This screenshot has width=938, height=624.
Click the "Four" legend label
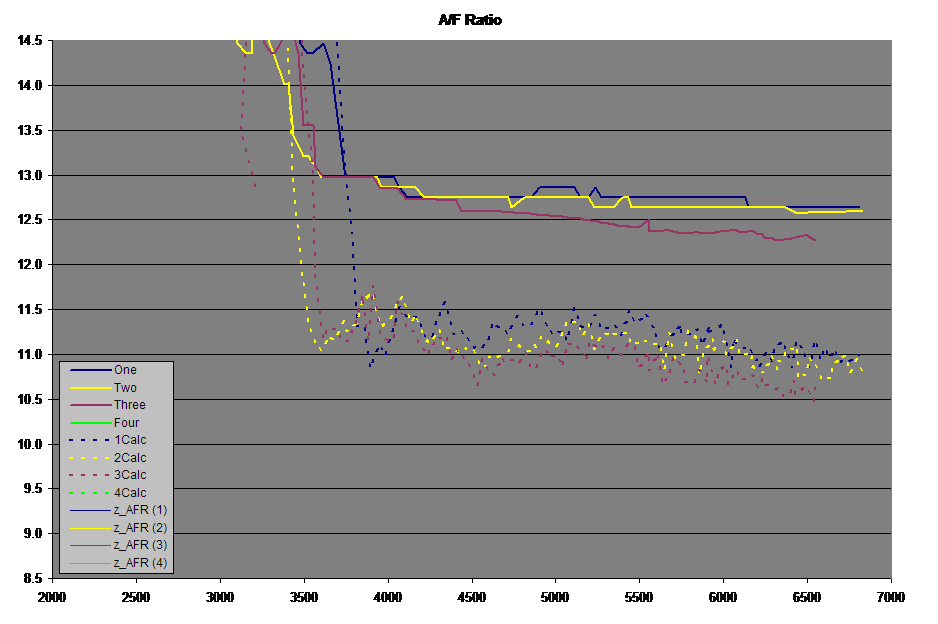(x=126, y=423)
